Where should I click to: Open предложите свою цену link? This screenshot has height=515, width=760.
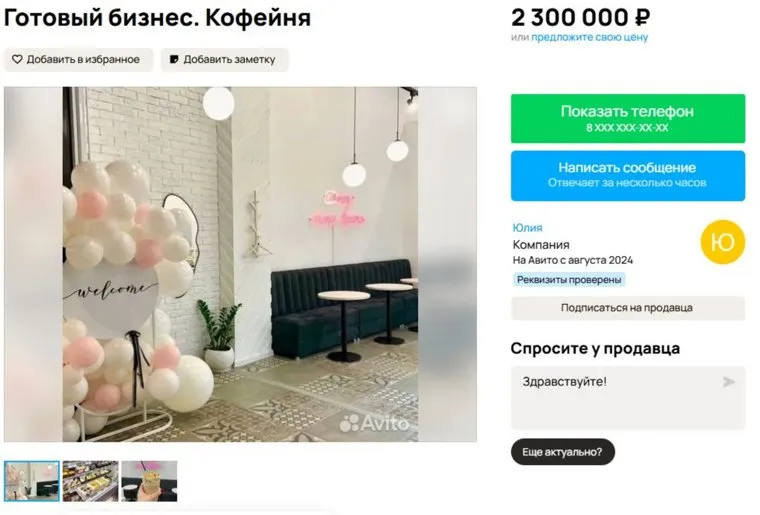pyautogui.click(x=589, y=37)
